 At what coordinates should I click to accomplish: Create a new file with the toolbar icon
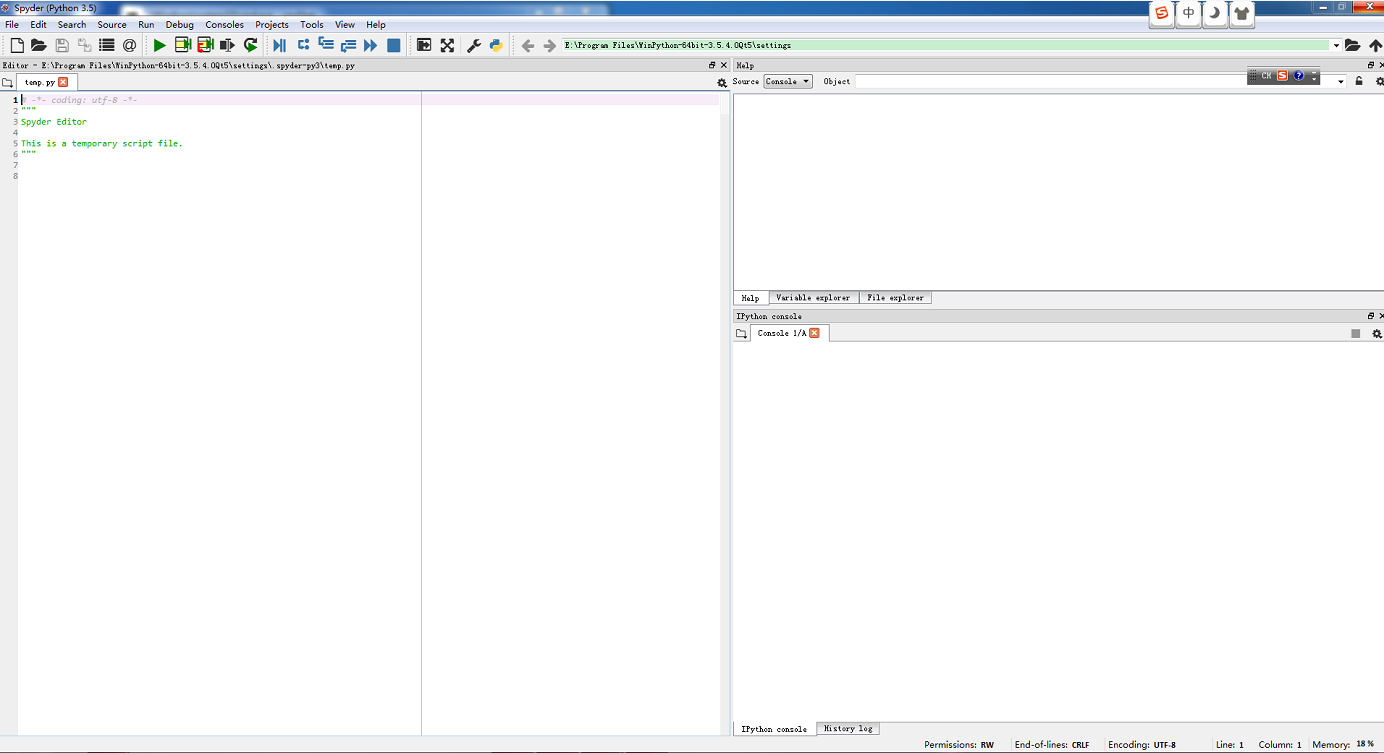15,45
